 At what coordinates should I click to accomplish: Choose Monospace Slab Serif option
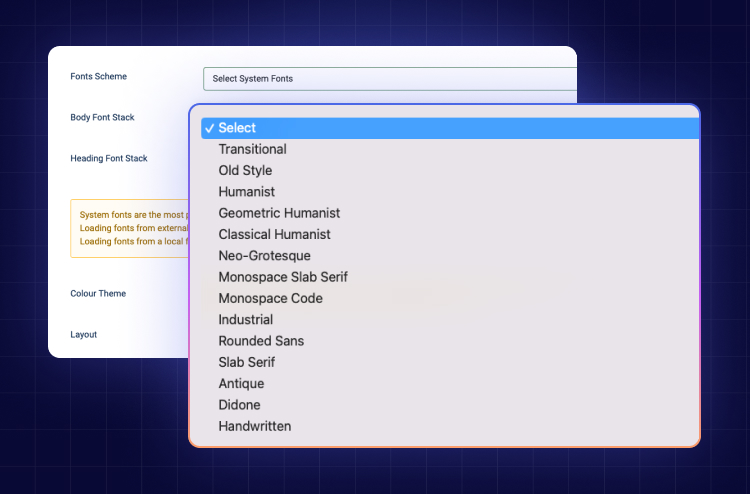coord(450,277)
